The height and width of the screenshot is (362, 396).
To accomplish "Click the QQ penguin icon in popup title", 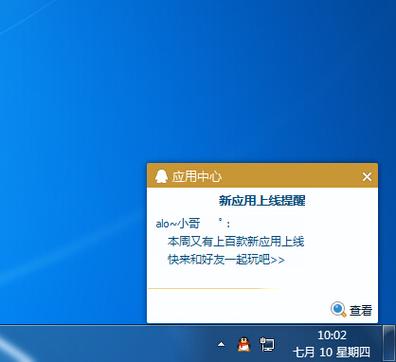I will [161, 176].
